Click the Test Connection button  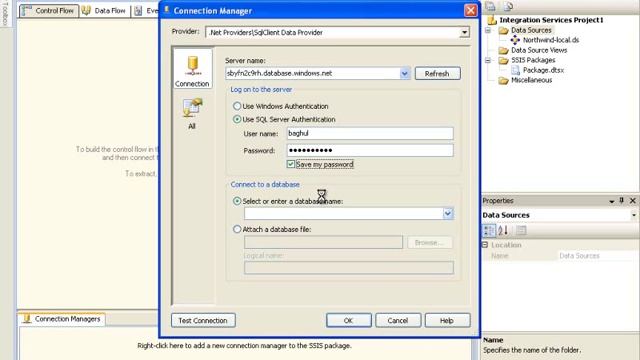click(203, 320)
